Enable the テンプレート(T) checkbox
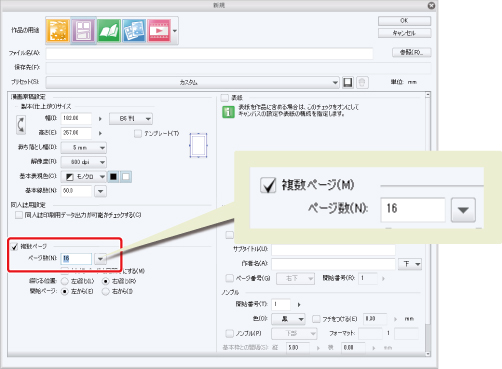The image size is (502, 369). (138, 134)
